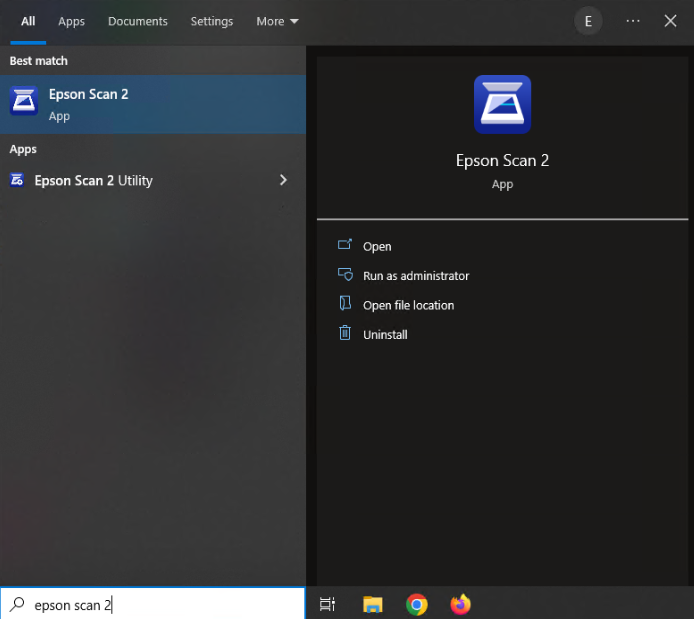
Task: Open Task View from the taskbar
Action: (x=327, y=604)
